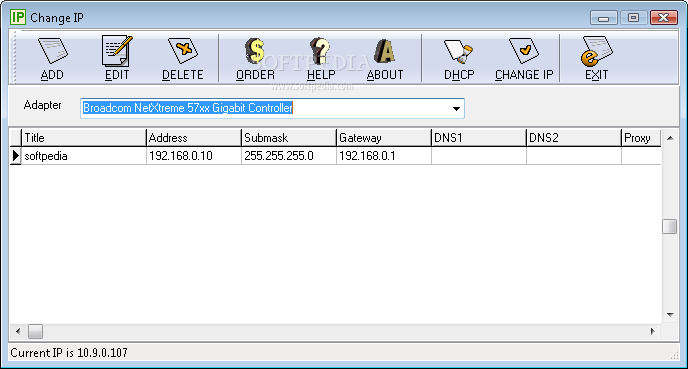The width and height of the screenshot is (688, 369).
Task: Click the empty DNS1 cell of softpedia
Action: [479, 156]
